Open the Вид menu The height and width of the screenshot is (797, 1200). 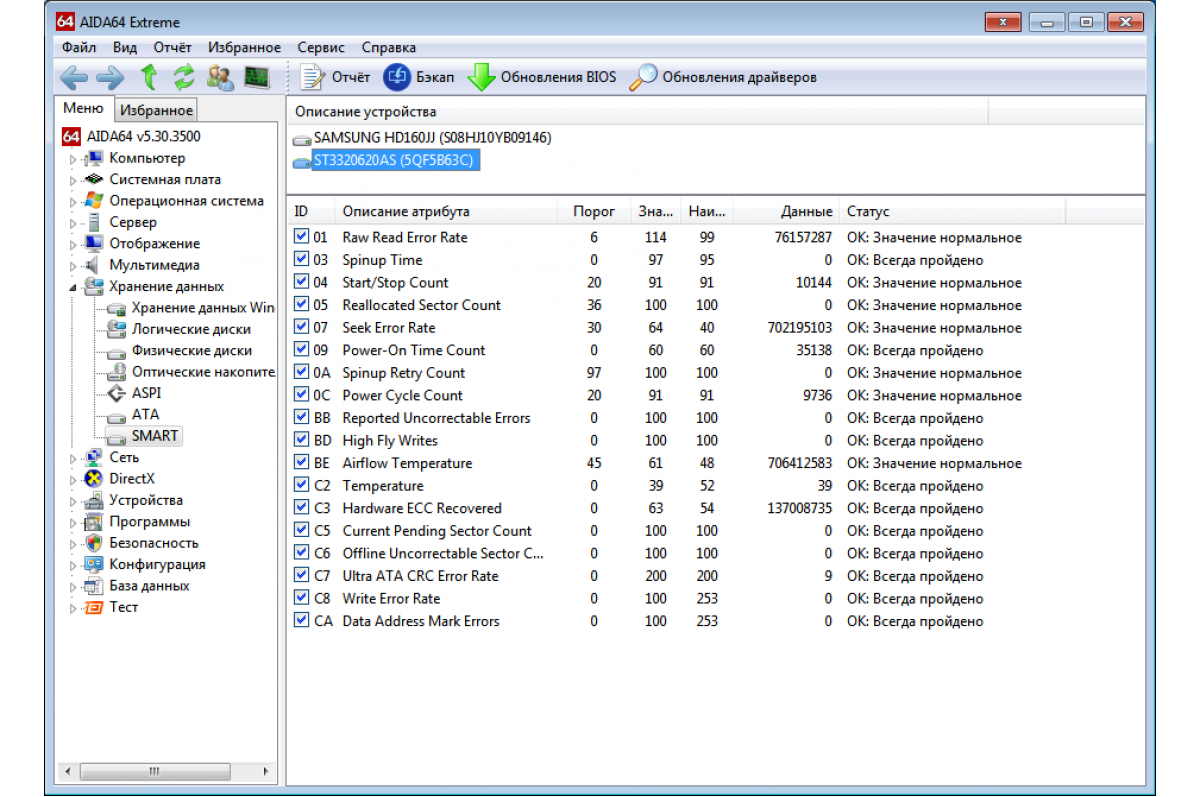tap(125, 47)
